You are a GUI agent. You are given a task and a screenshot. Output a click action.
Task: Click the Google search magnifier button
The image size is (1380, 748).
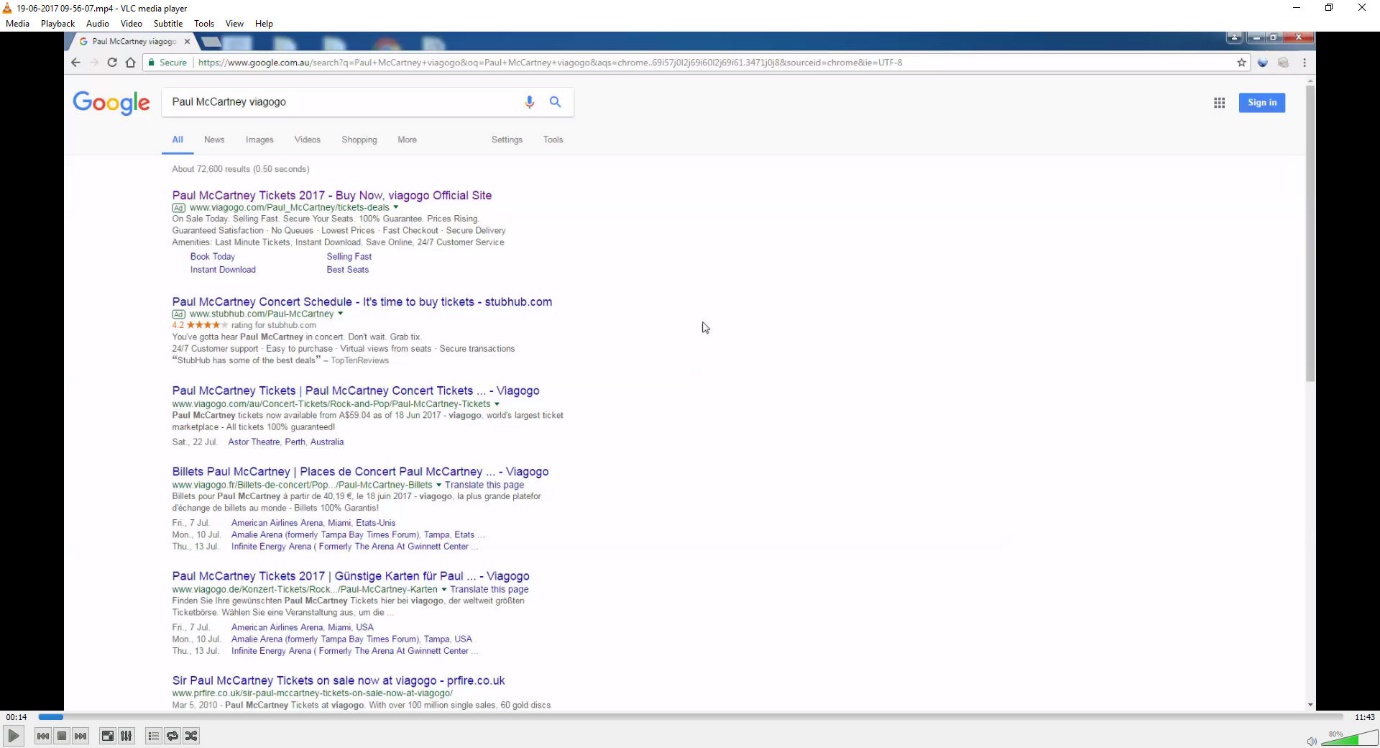(555, 102)
